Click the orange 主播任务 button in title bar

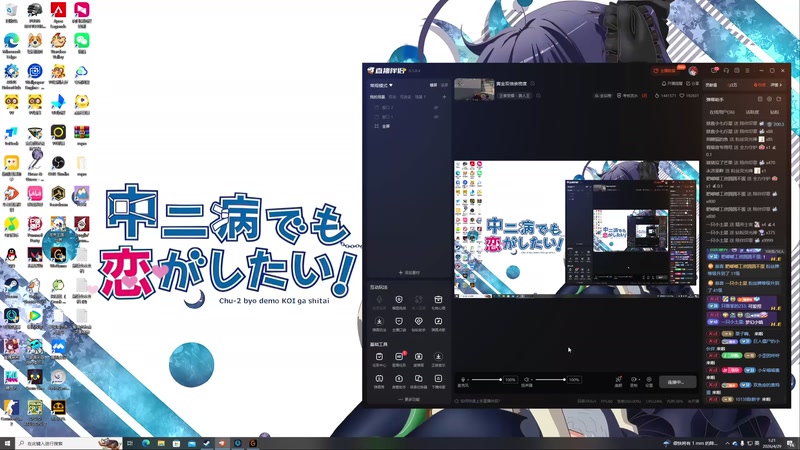665,70
